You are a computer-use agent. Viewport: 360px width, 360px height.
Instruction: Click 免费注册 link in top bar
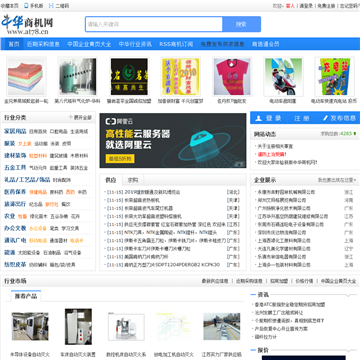[x=326, y=6]
